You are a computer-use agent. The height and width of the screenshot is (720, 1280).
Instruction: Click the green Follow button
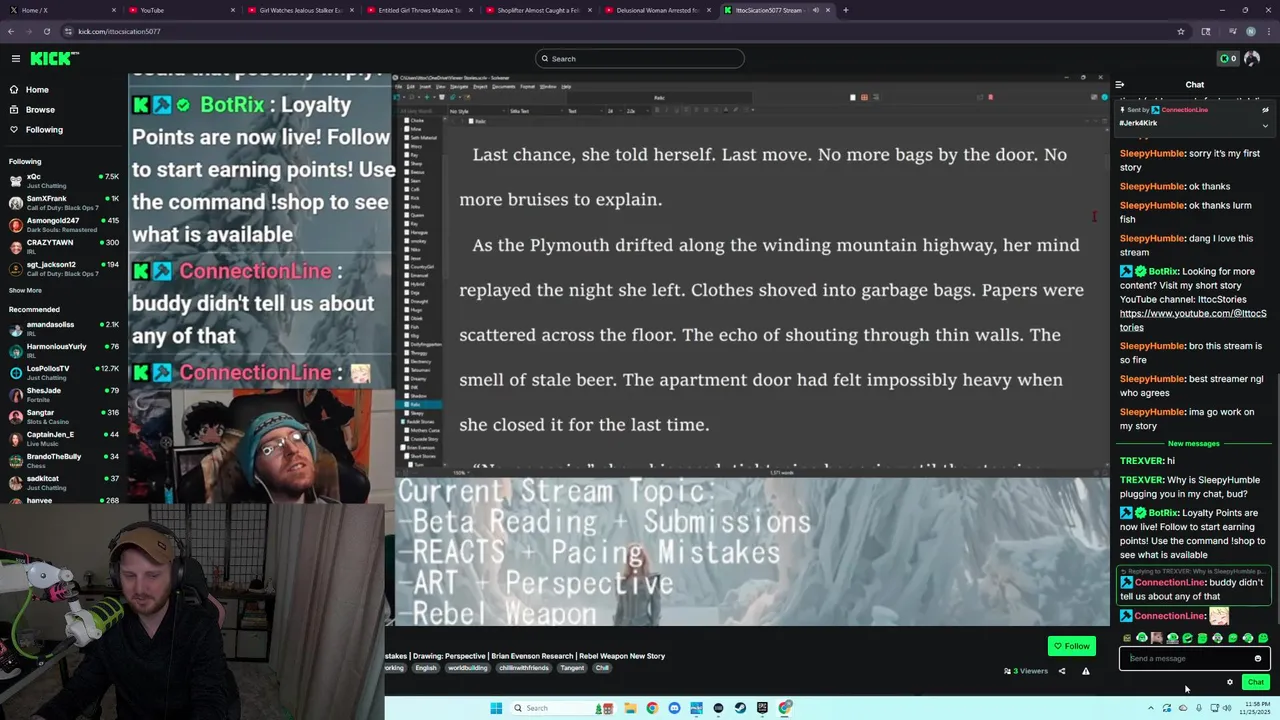(x=1071, y=646)
